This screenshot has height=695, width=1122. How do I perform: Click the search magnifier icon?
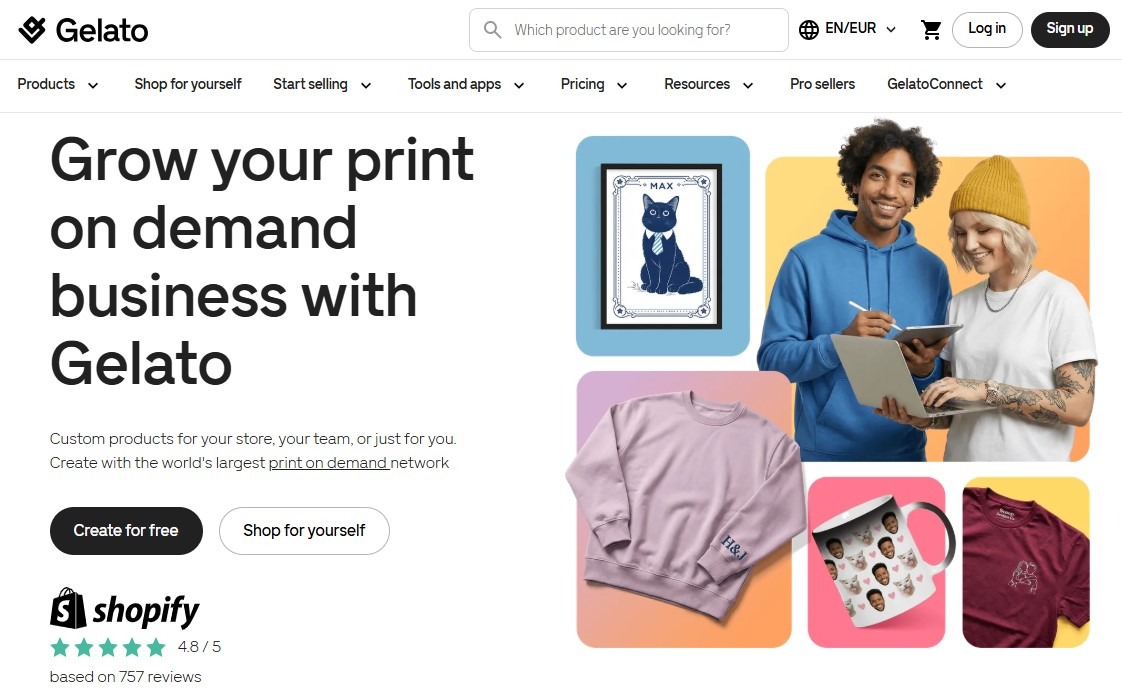click(492, 30)
